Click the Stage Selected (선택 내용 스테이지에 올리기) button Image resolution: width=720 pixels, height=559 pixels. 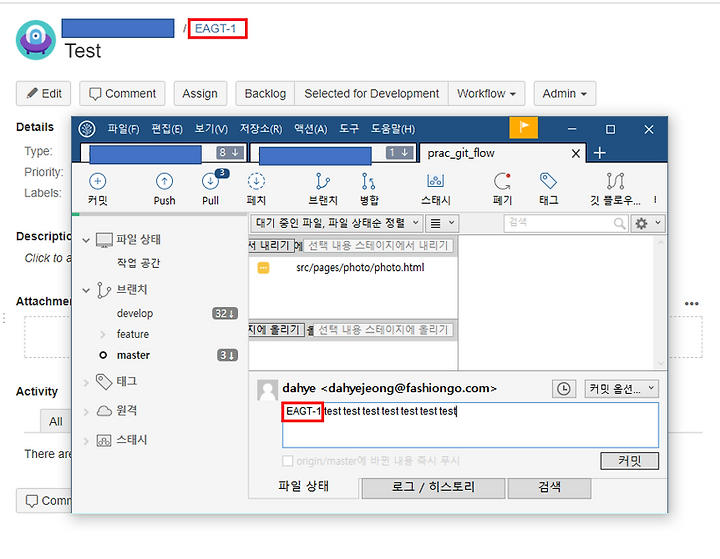coord(383,330)
